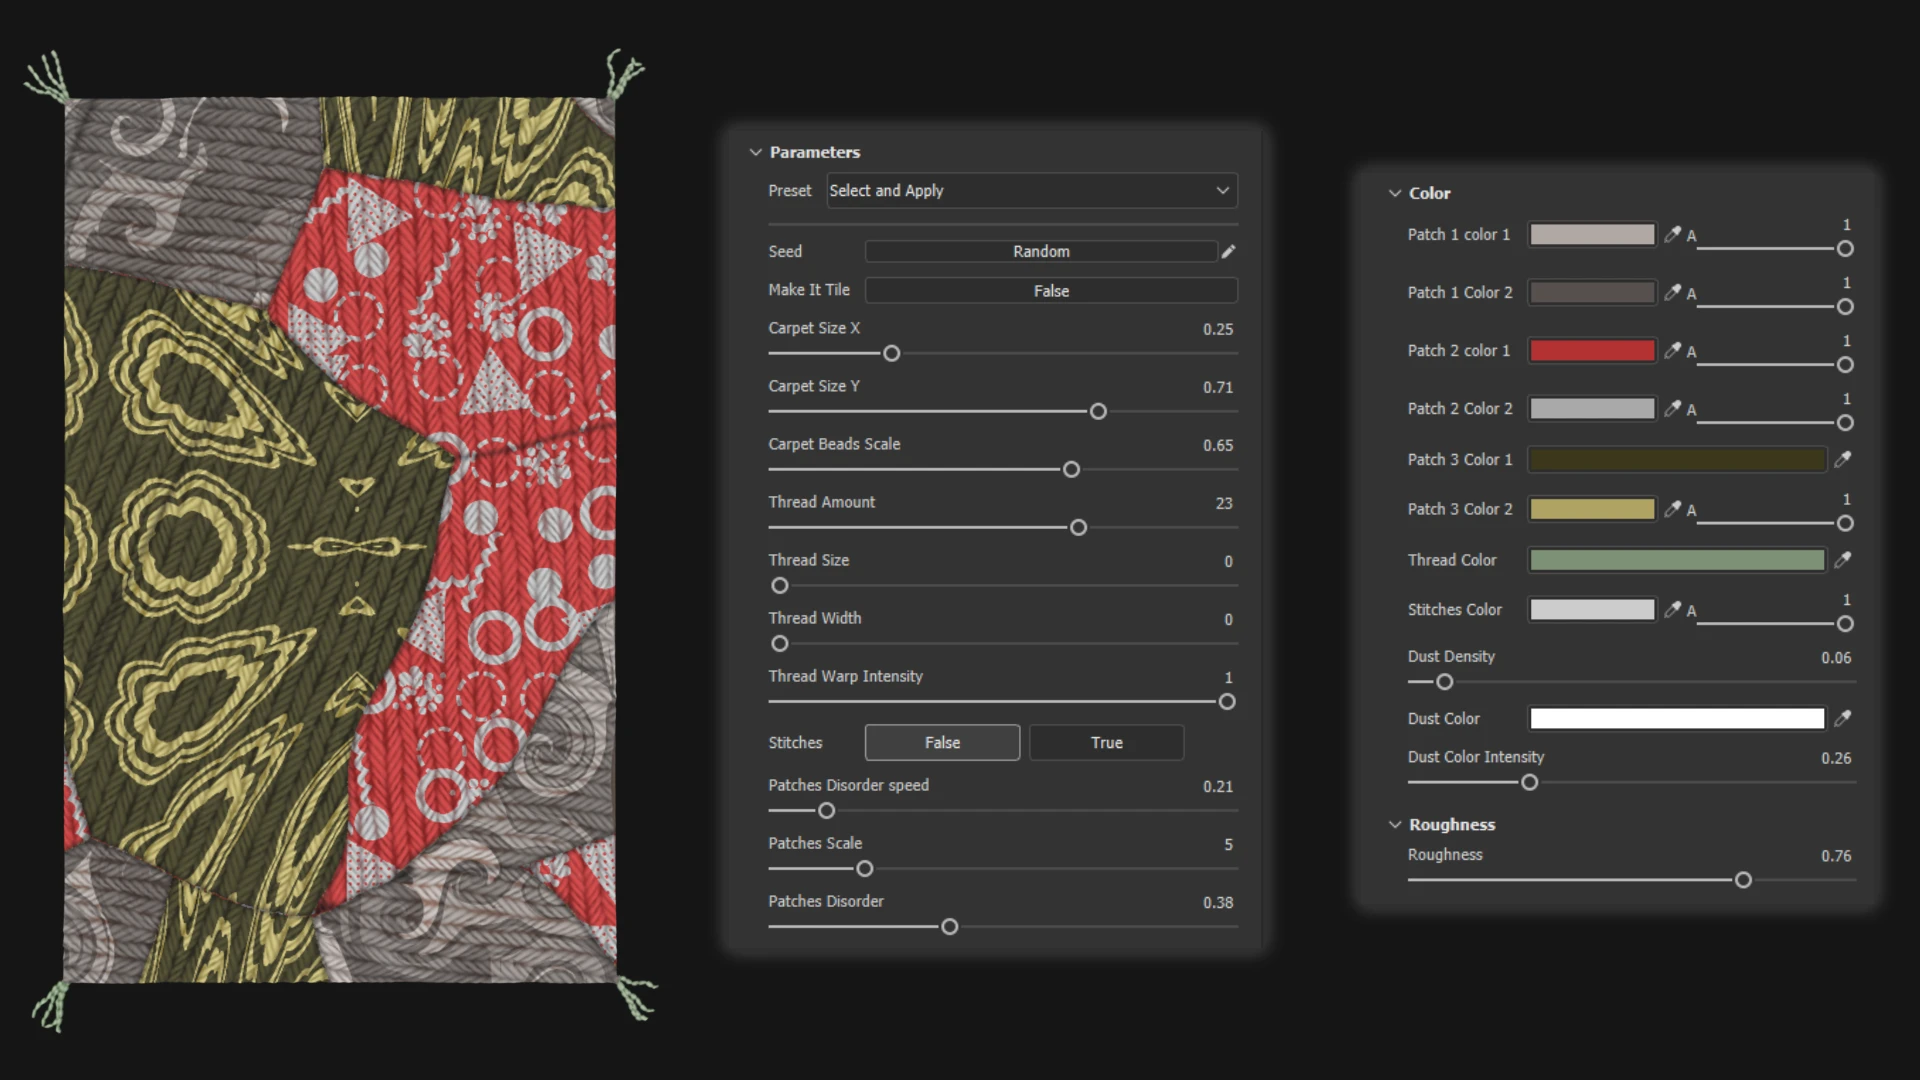Viewport: 1920px width, 1080px height.
Task: Click the Thread Amount slider handle
Action: tap(1078, 527)
